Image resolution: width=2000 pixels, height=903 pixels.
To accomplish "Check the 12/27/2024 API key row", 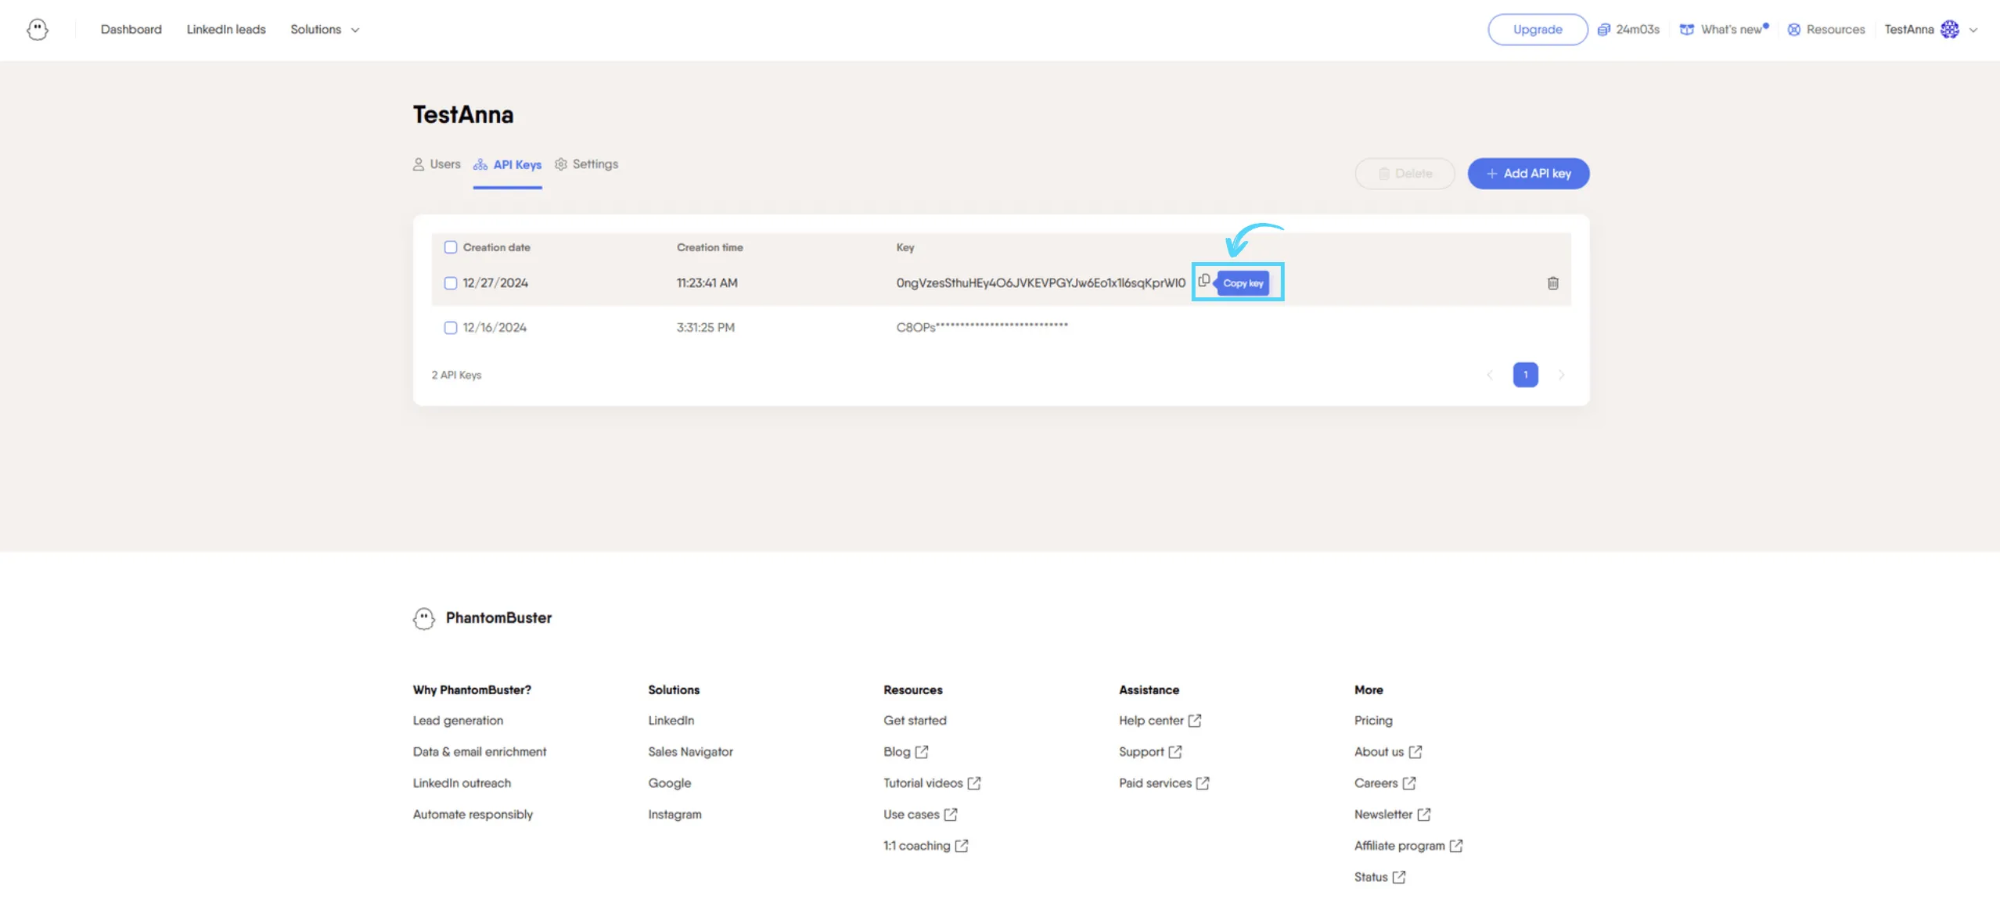I will coord(451,283).
